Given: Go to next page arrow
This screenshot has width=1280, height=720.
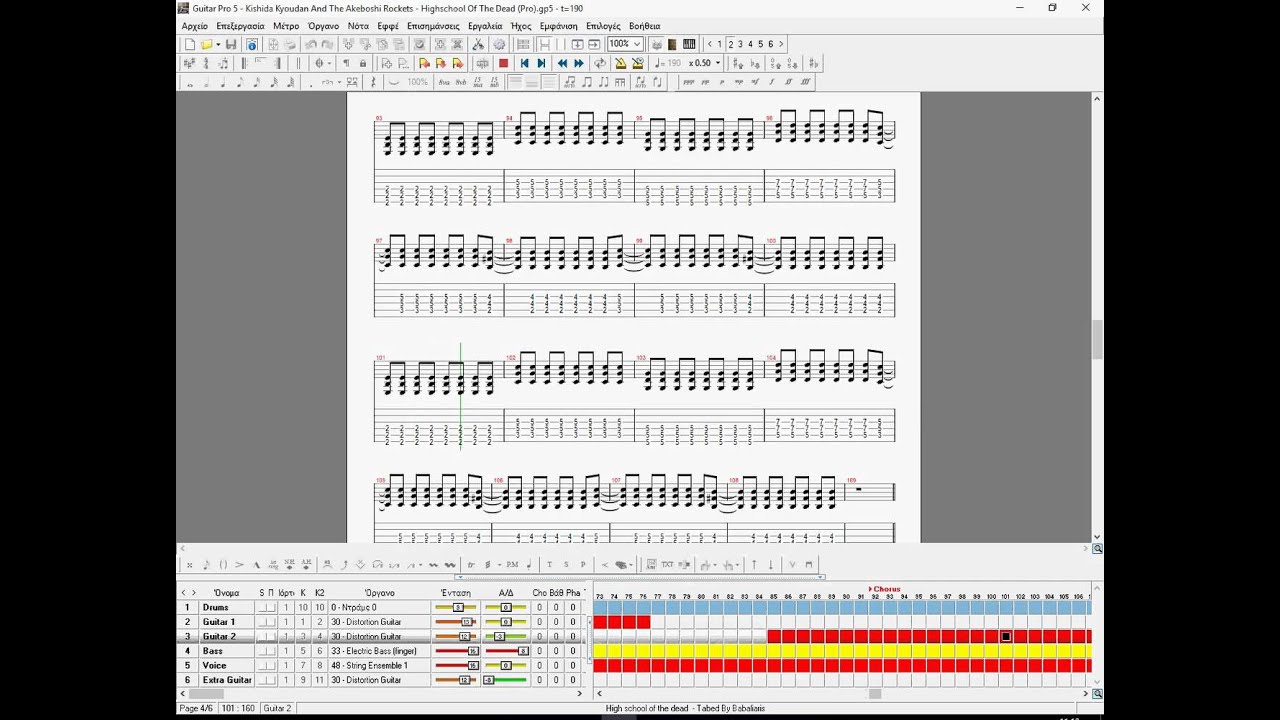Looking at the screenshot, I should click(x=781, y=44).
